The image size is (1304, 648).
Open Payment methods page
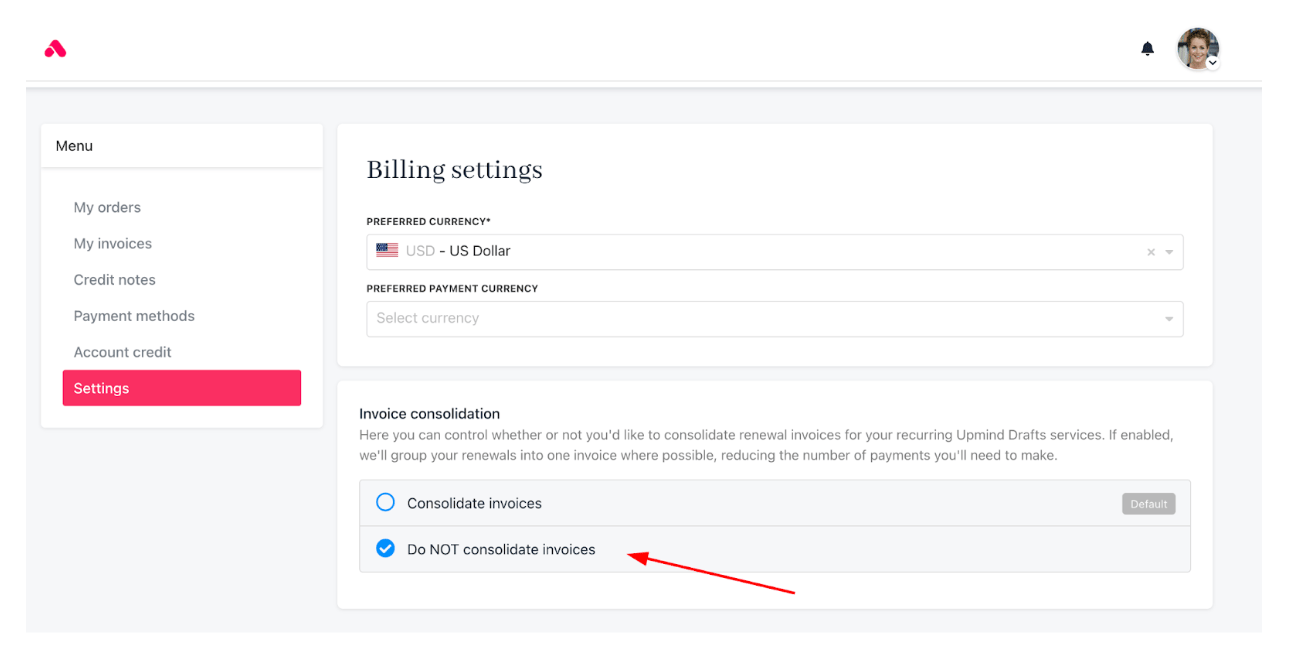point(134,315)
